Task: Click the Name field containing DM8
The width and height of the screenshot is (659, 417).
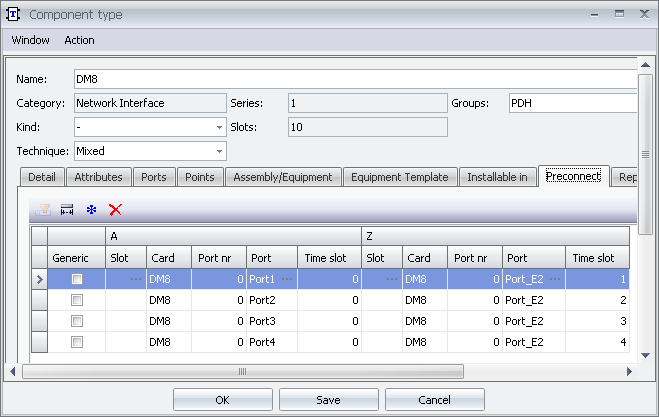Action: pyautogui.click(x=356, y=79)
